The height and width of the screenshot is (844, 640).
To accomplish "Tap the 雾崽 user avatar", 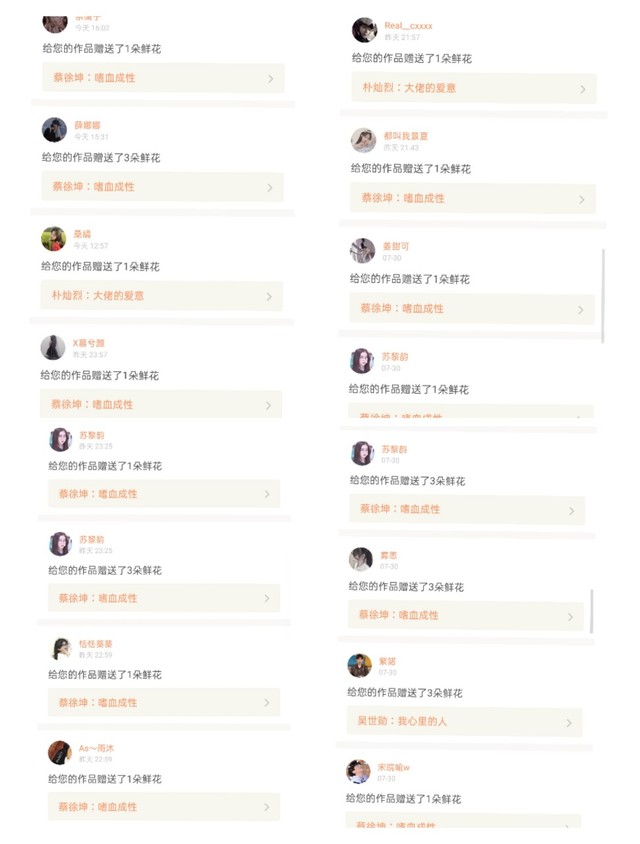I will (x=361, y=559).
